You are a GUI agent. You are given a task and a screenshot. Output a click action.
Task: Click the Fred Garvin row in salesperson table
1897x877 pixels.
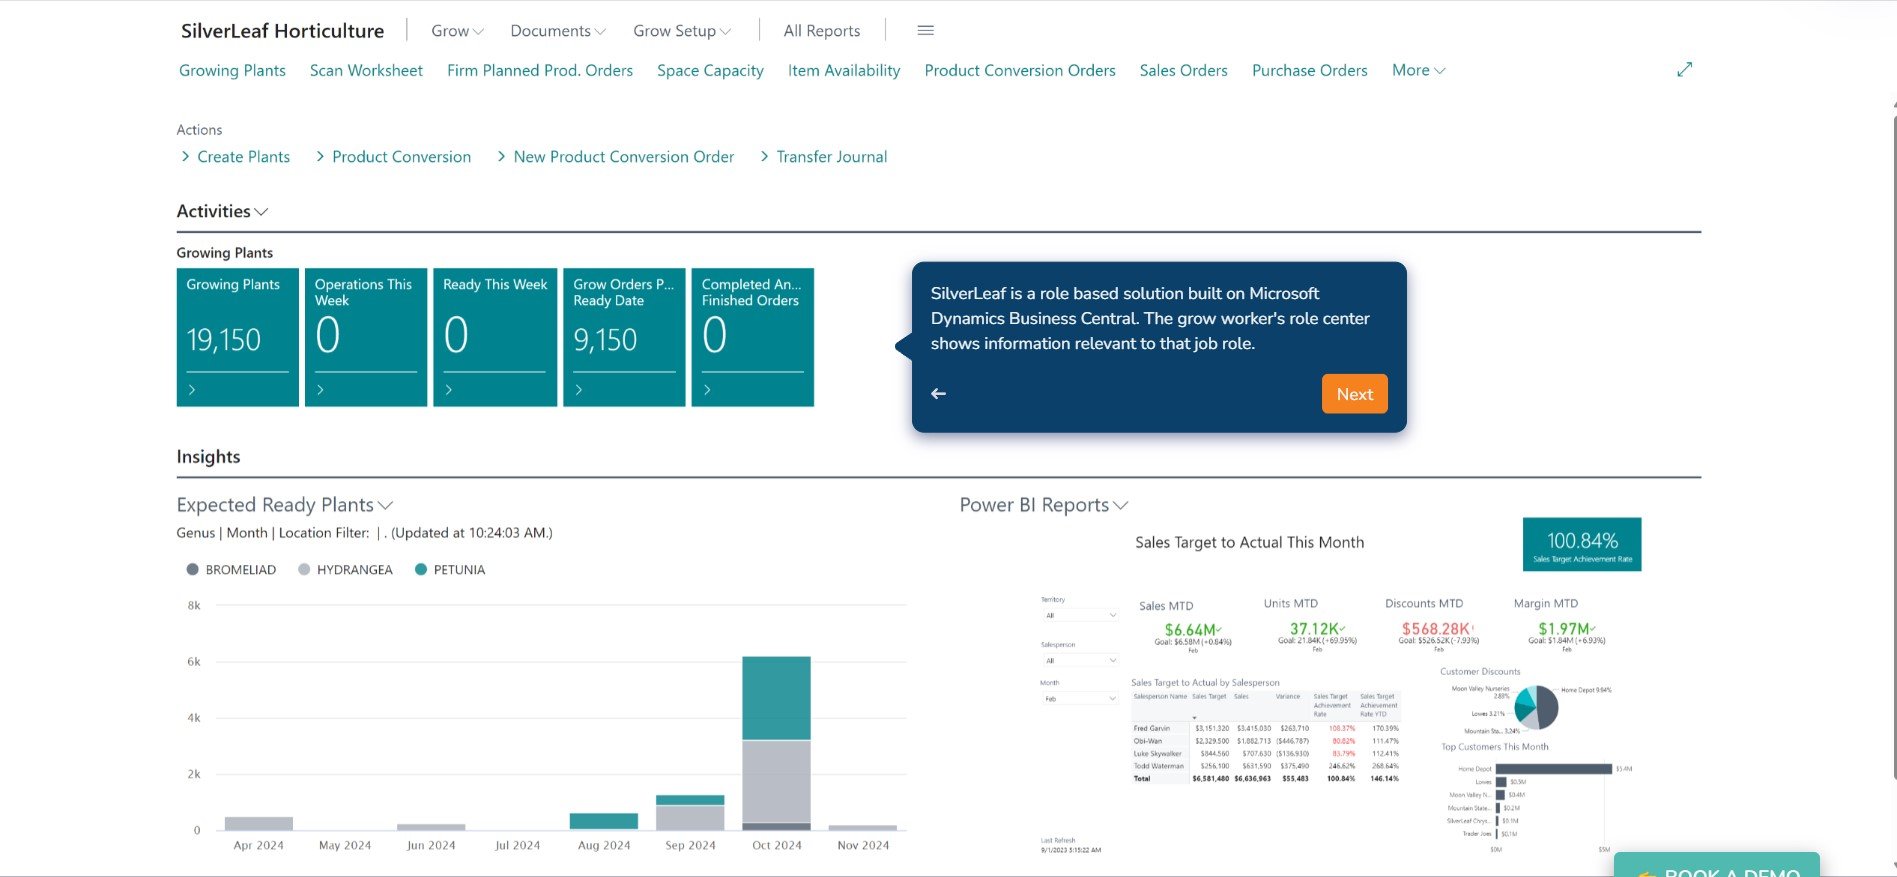tap(1265, 728)
